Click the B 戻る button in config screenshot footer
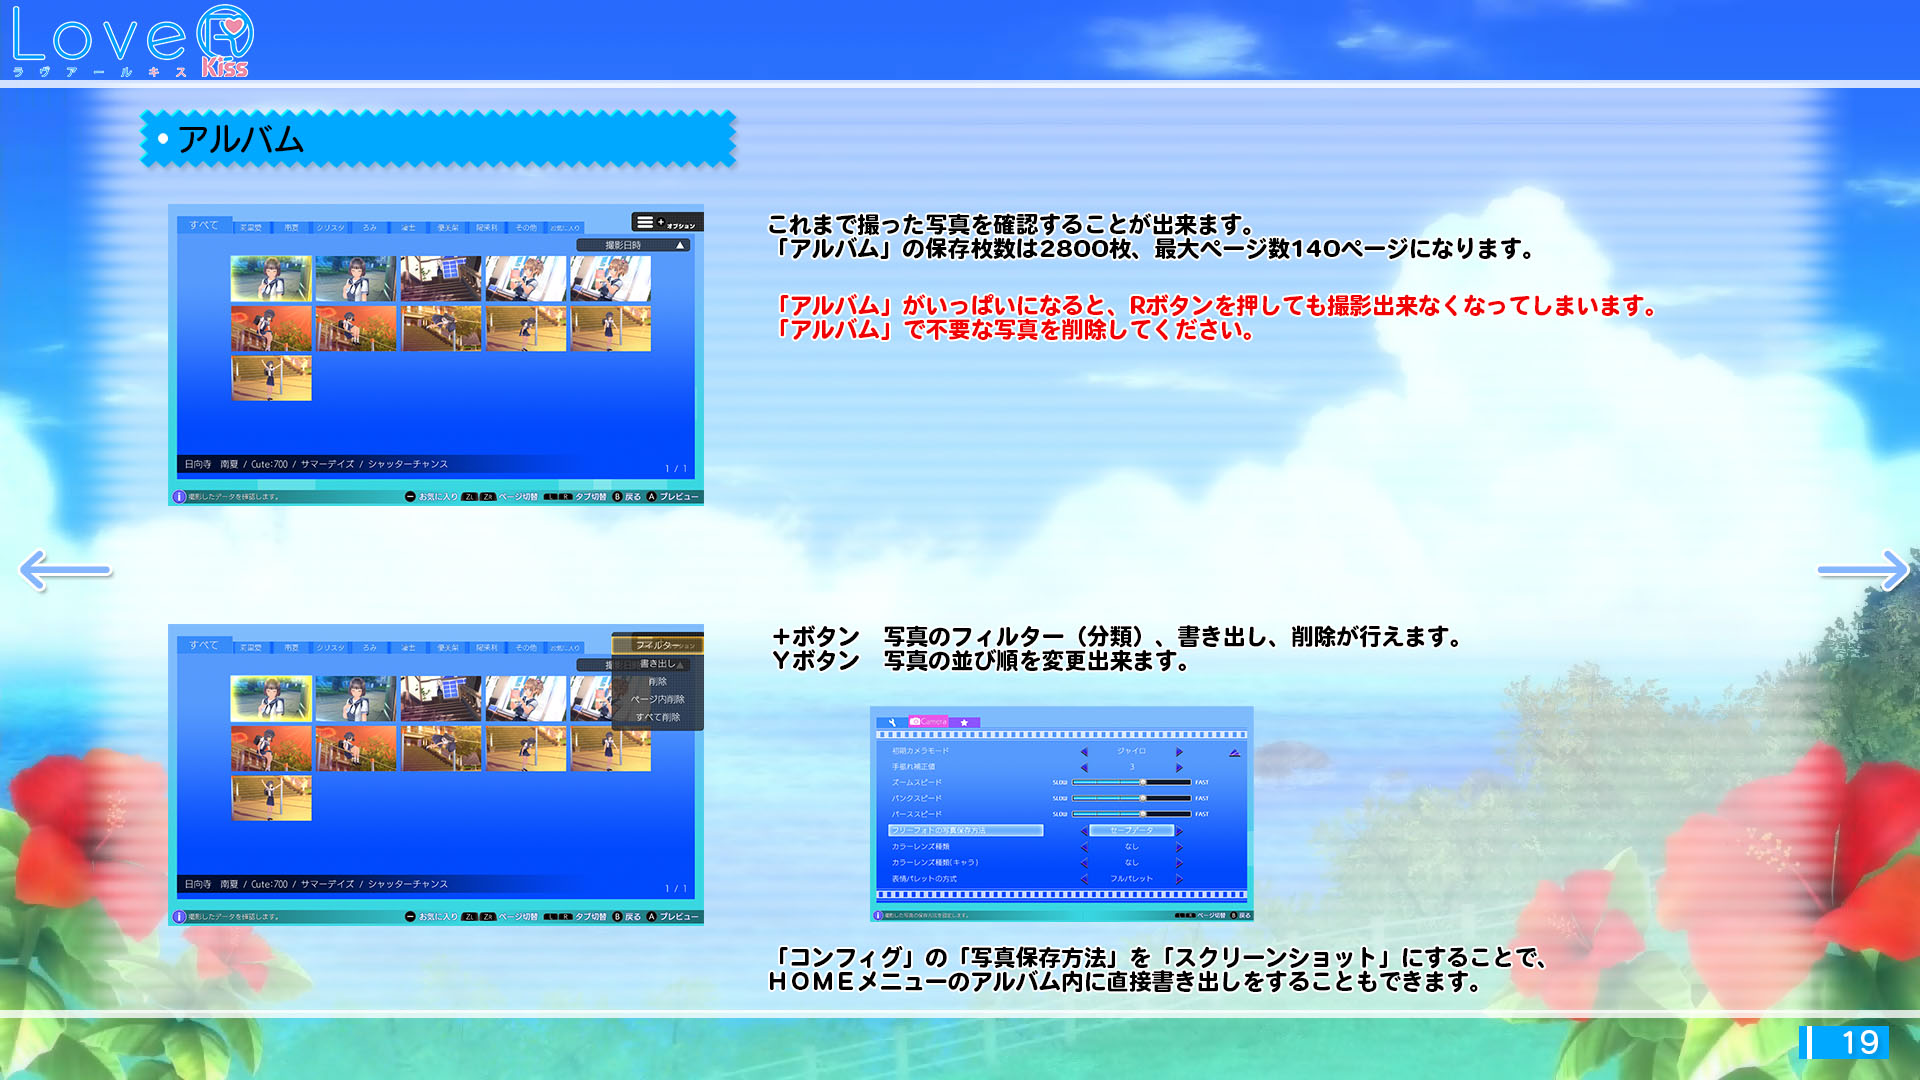Image resolution: width=1920 pixels, height=1080 pixels. 1240,916
